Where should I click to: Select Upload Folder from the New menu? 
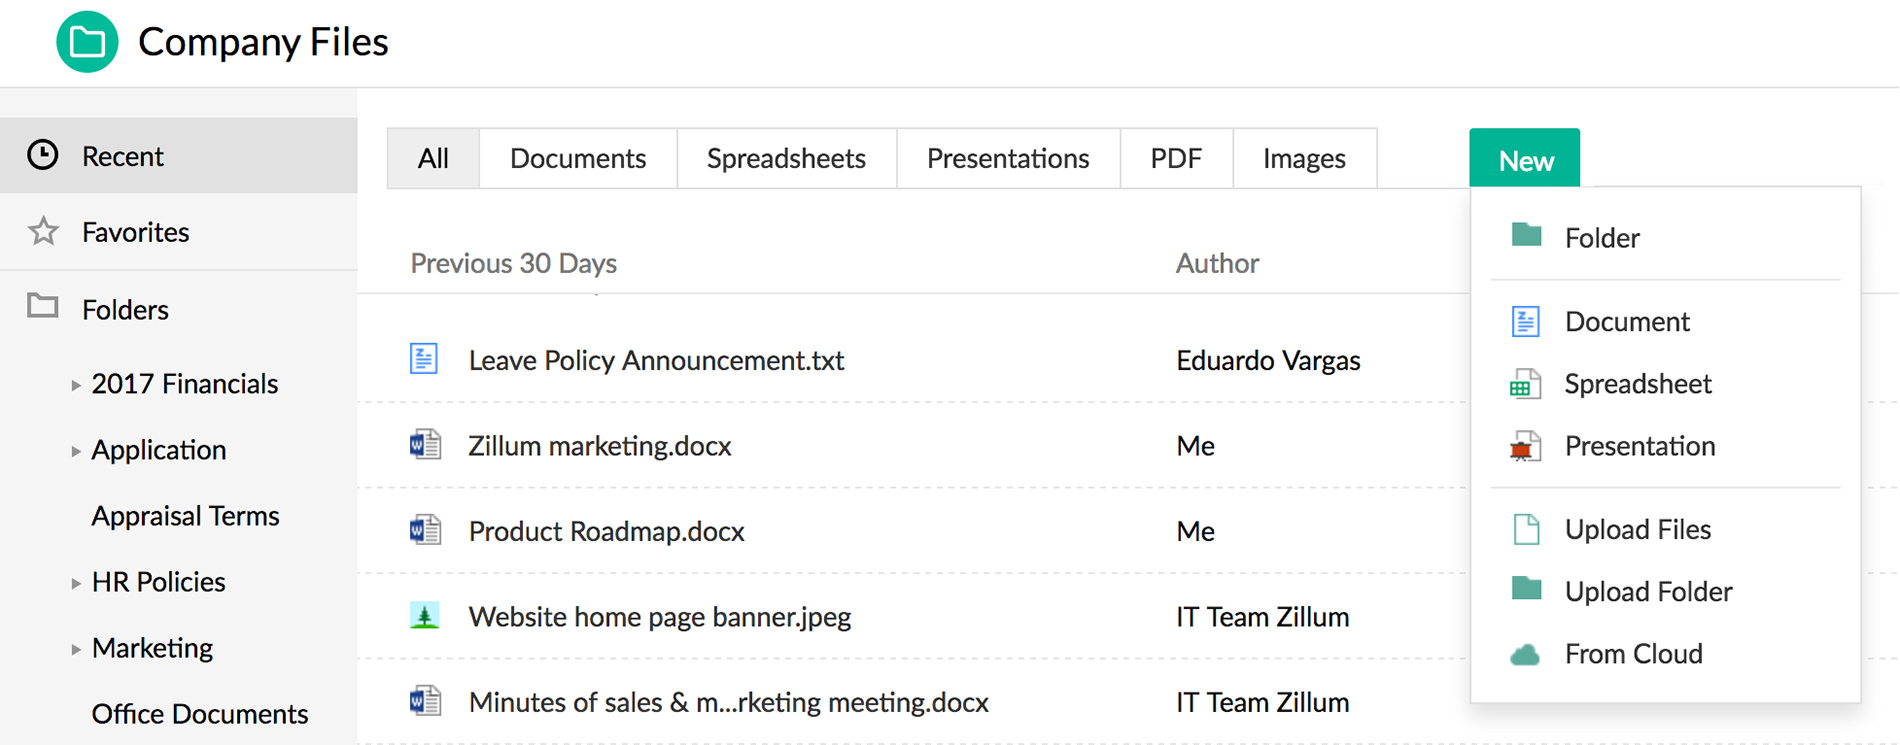(1648, 591)
